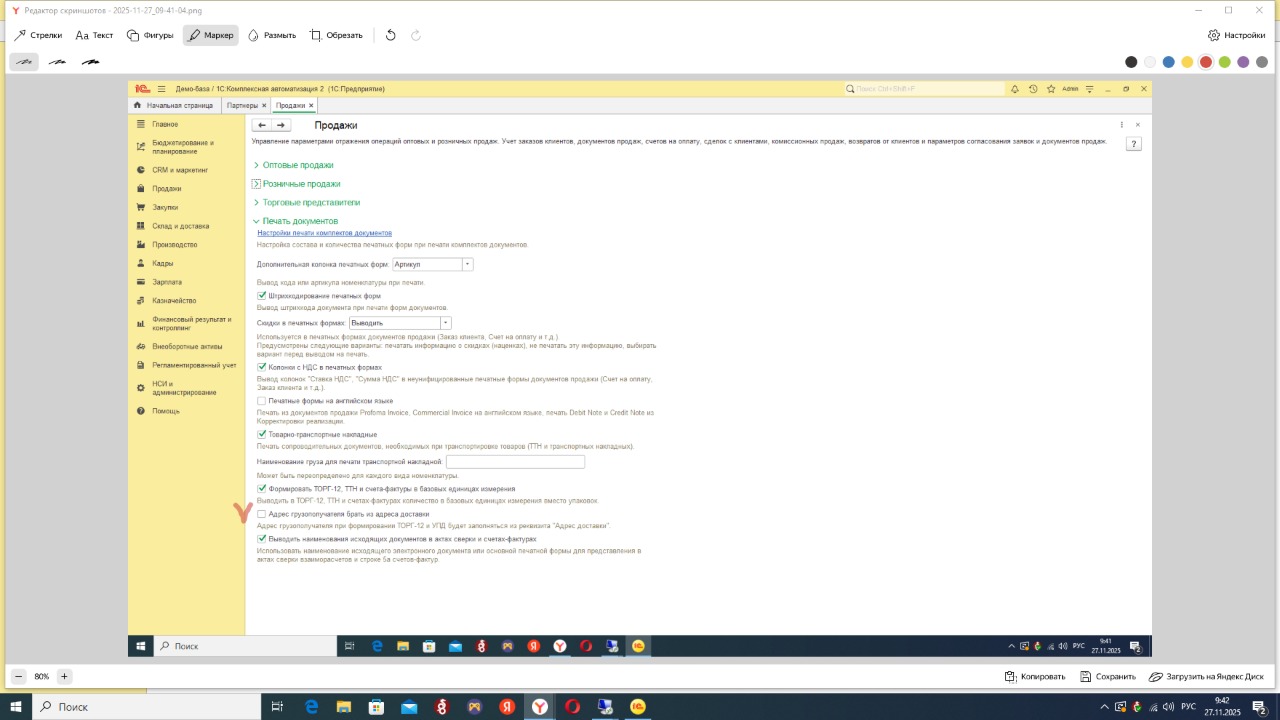Open Task View on the taskbar
Viewport: 1280px width, 720px height.
(x=278, y=707)
